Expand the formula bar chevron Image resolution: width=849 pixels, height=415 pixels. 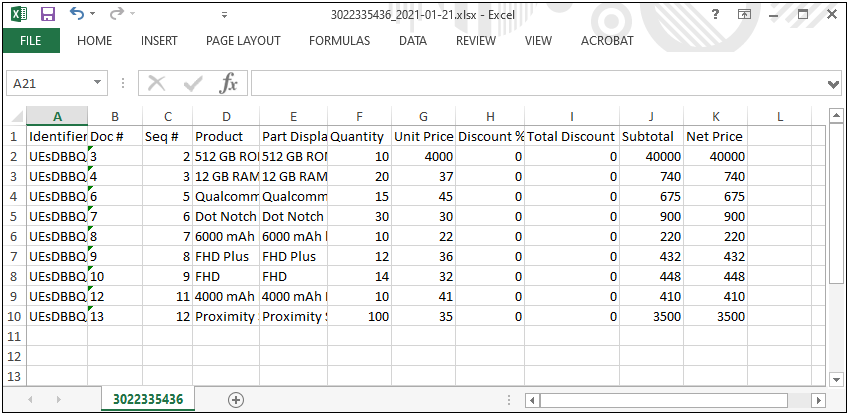click(x=834, y=83)
